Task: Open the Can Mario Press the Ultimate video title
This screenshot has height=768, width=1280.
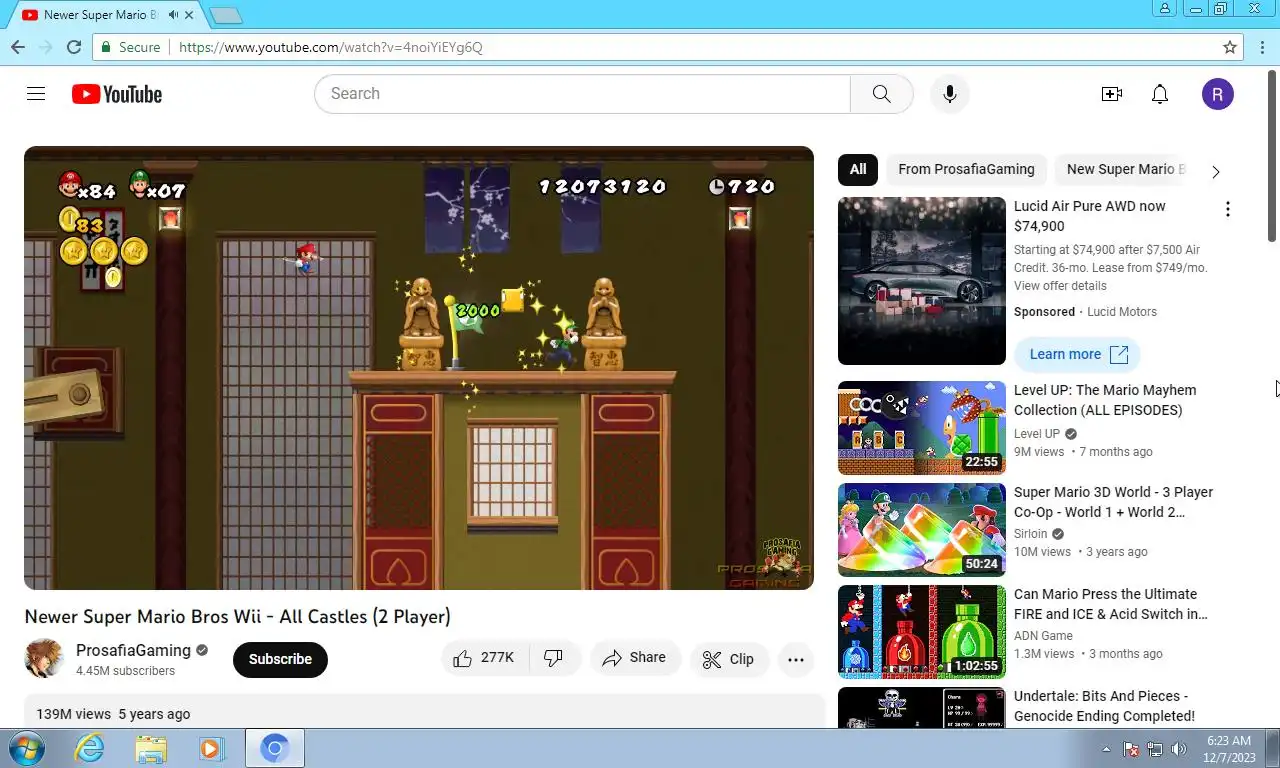Action: [1111, 604]
